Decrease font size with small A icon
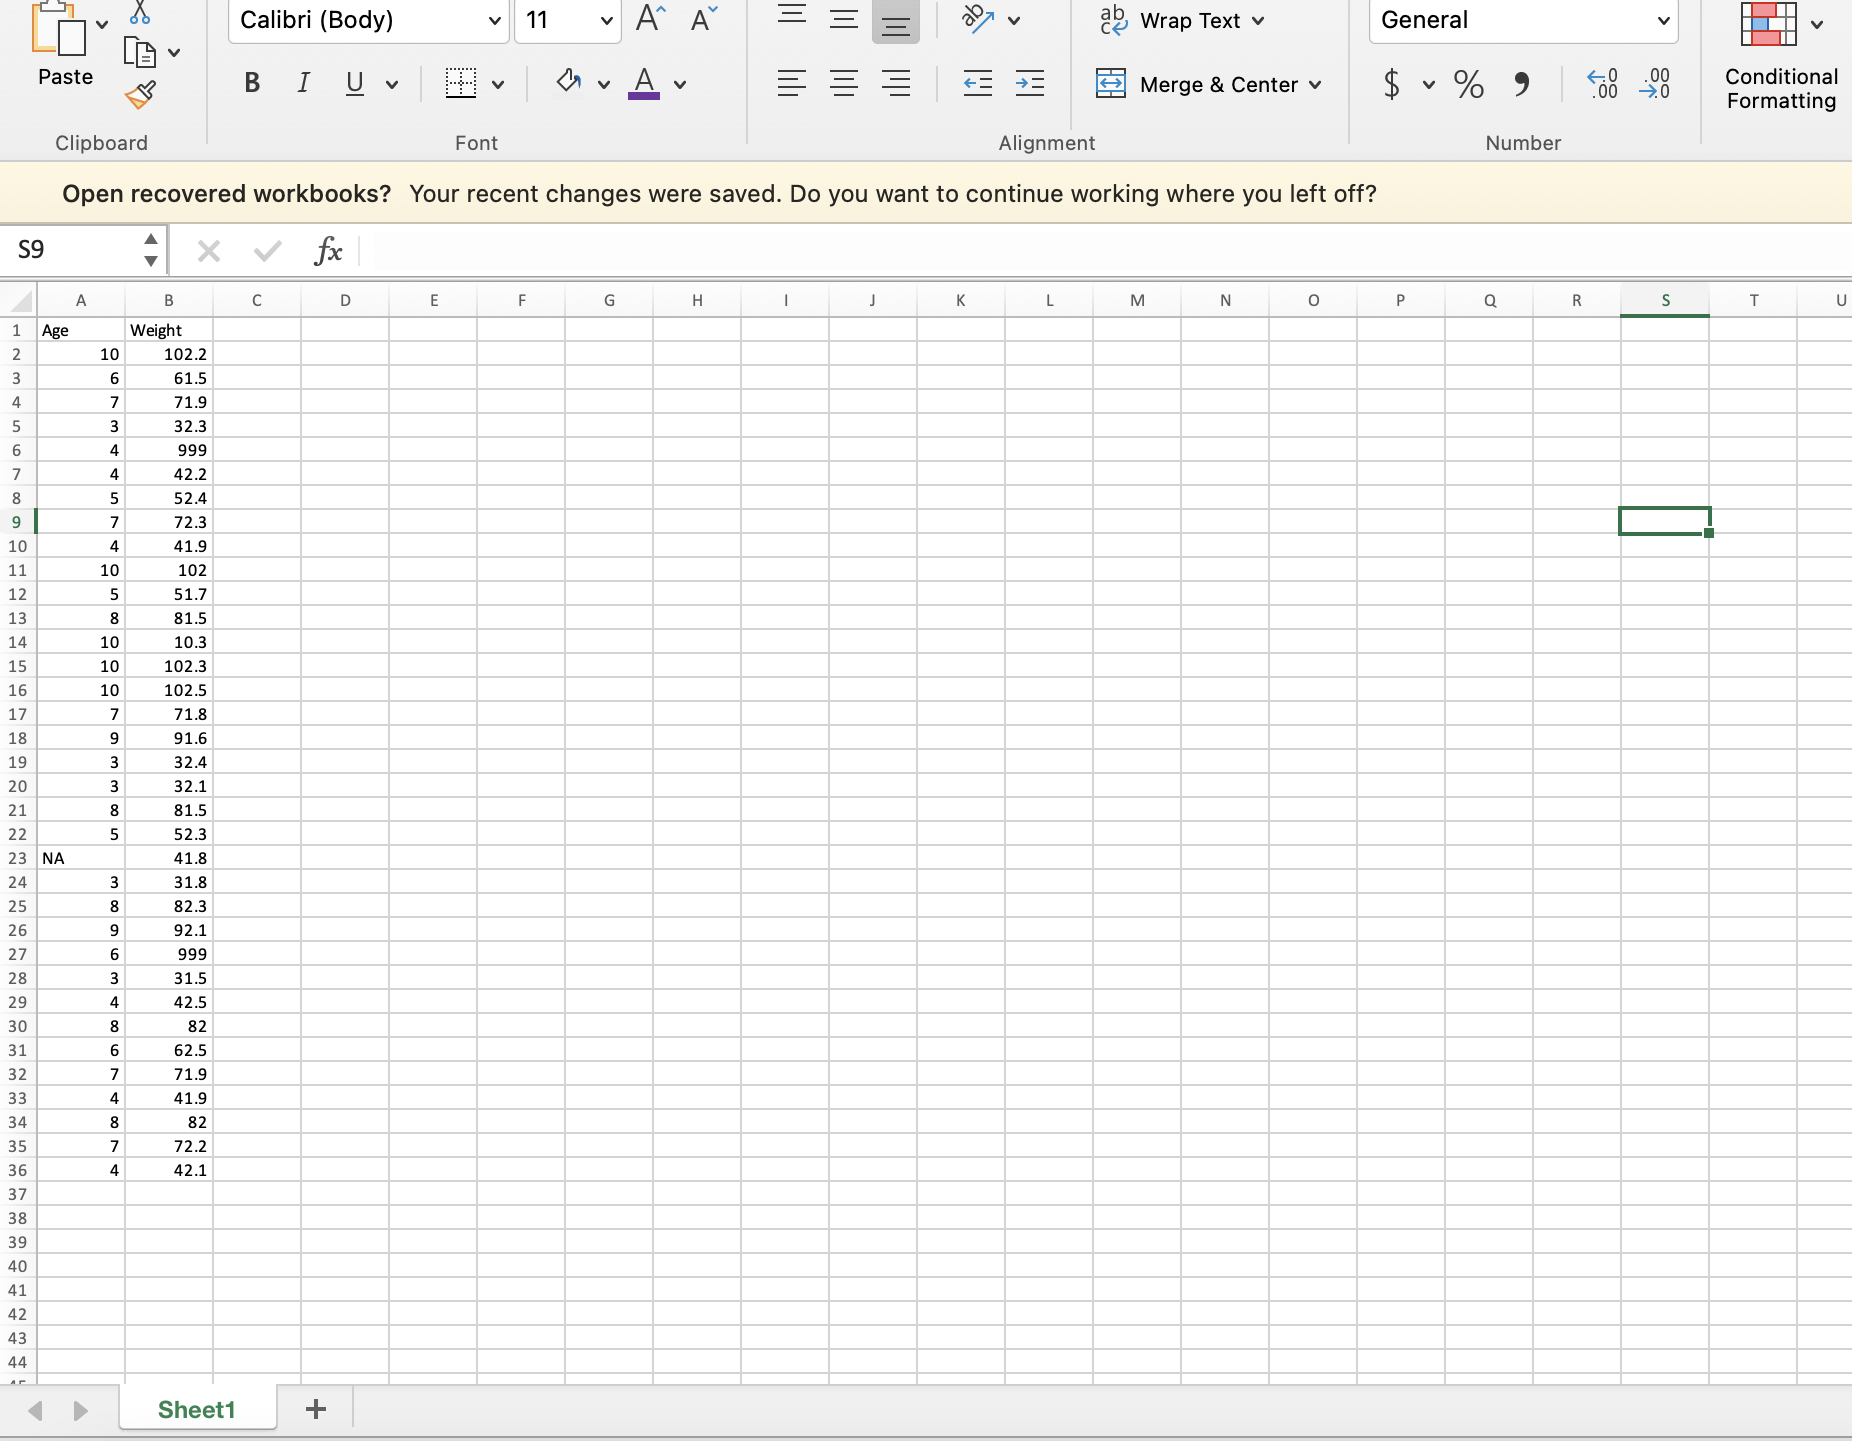This screenshot has height=1441, width=1852. 704,19
